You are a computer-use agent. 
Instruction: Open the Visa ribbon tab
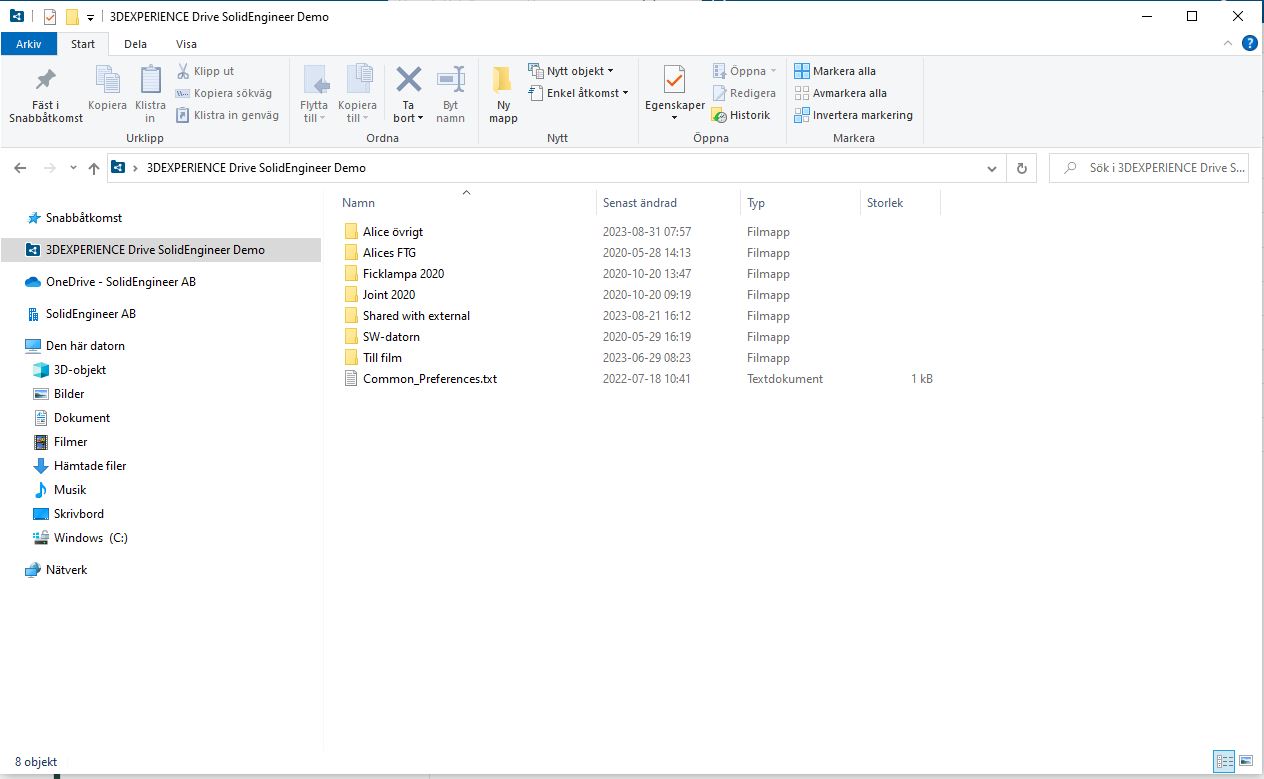click(186, 44)
